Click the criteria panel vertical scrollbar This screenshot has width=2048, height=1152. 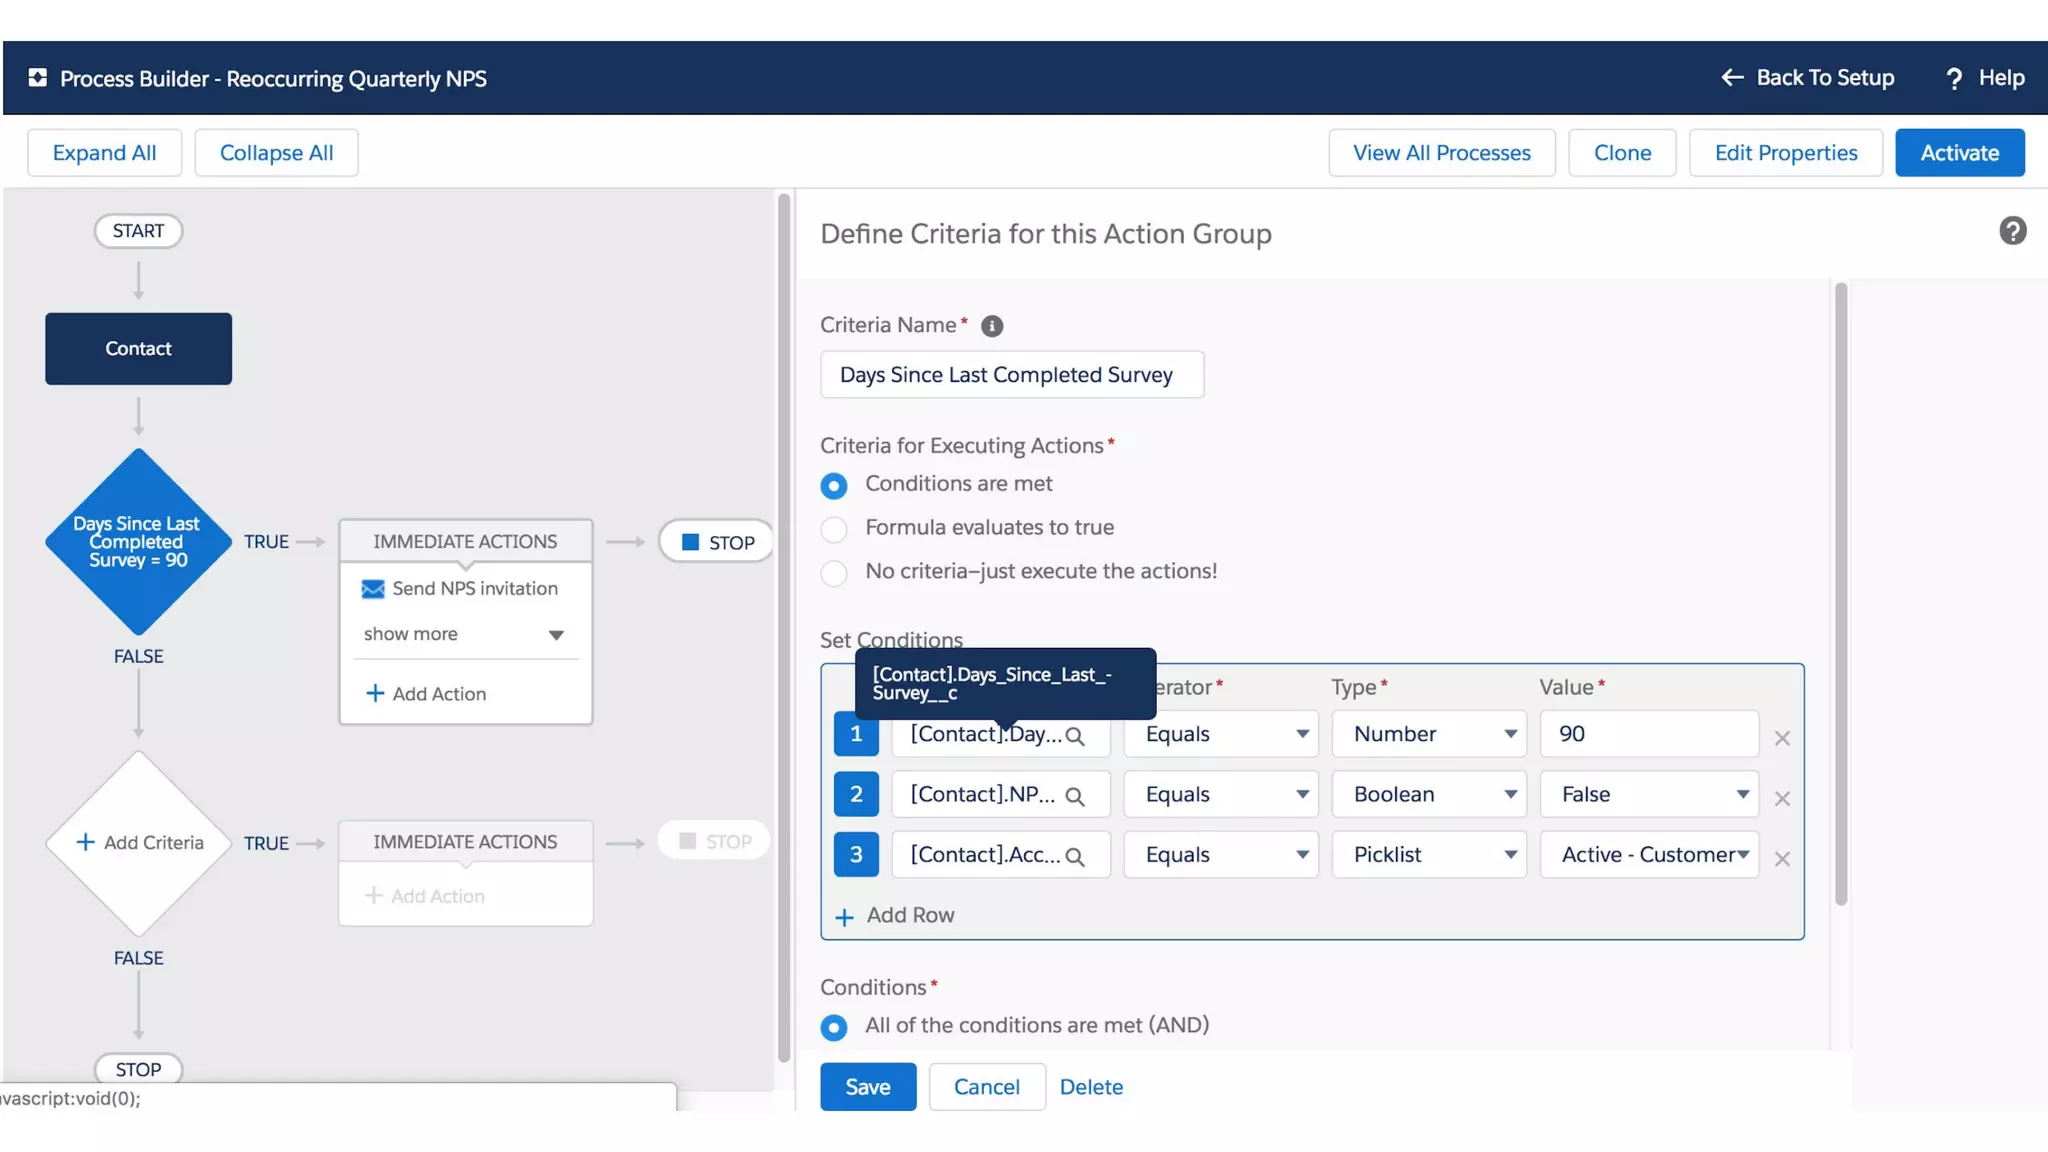pyautogui.click(x=1841, y=594)
